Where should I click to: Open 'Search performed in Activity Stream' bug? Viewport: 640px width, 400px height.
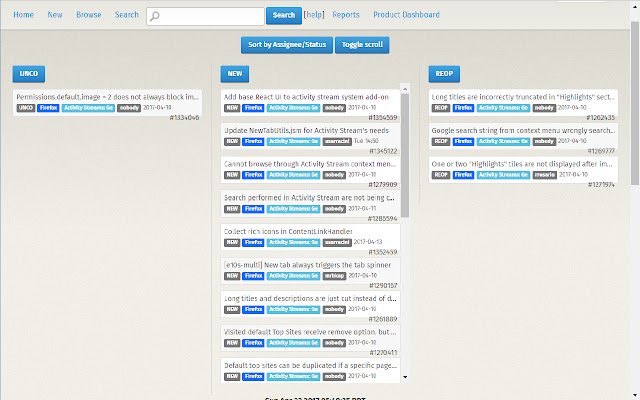point(309,198)
